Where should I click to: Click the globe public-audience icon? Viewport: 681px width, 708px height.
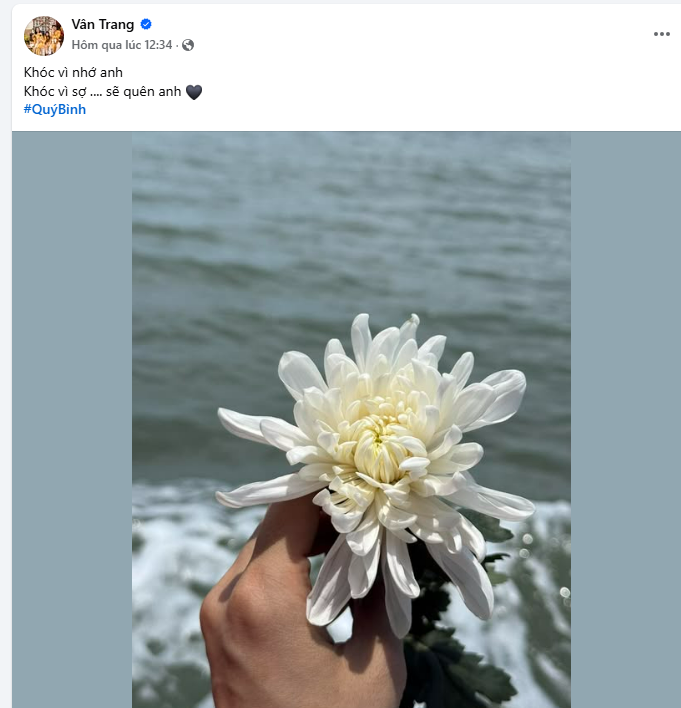pyautogui.click(x=188, y=45)
